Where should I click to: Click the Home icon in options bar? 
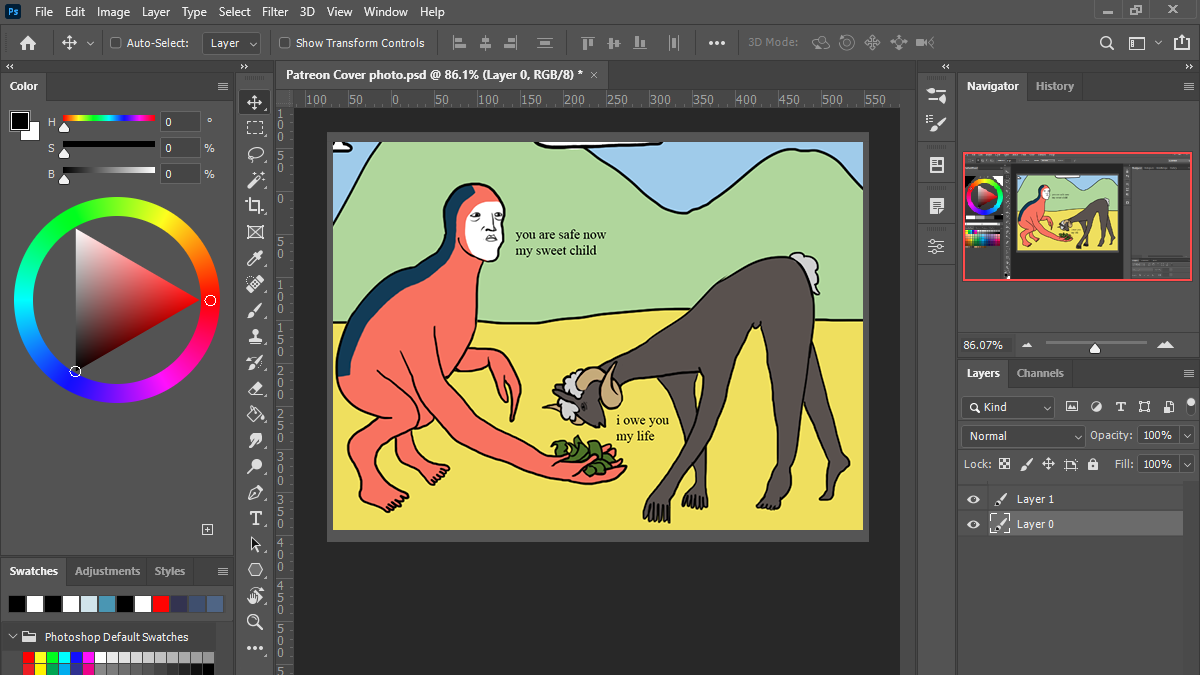coord(28,43)
